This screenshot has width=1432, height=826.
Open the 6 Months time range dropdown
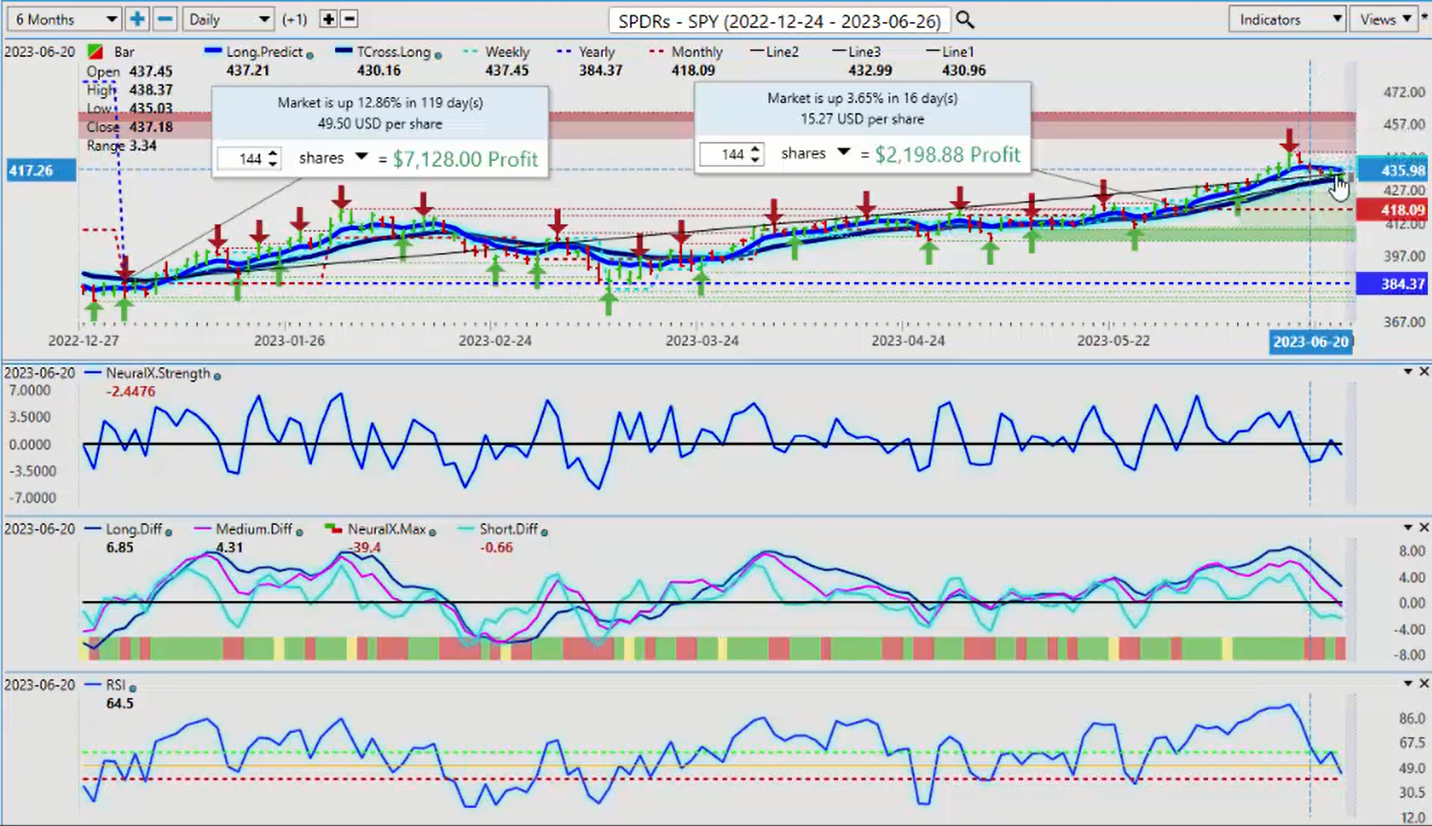click(x=62, y=19)
